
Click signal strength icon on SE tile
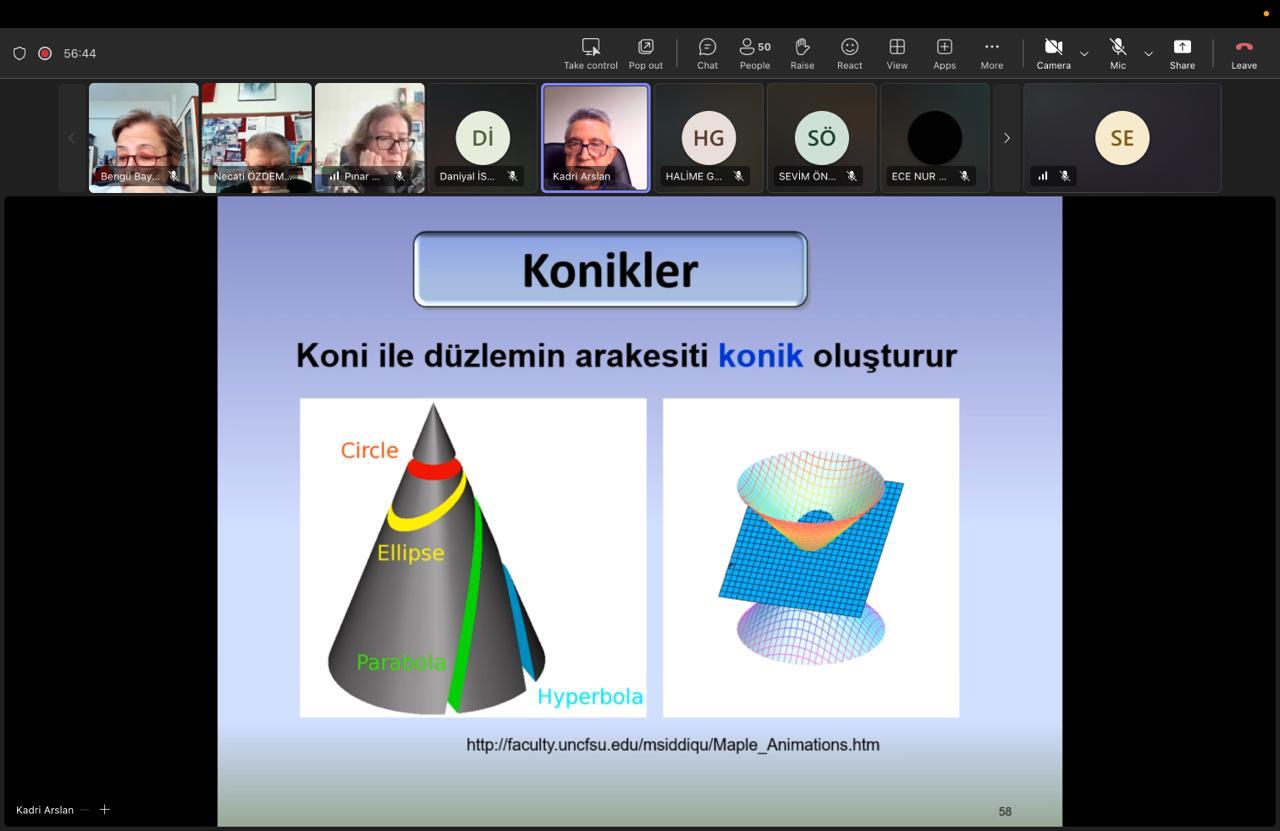1043,176
